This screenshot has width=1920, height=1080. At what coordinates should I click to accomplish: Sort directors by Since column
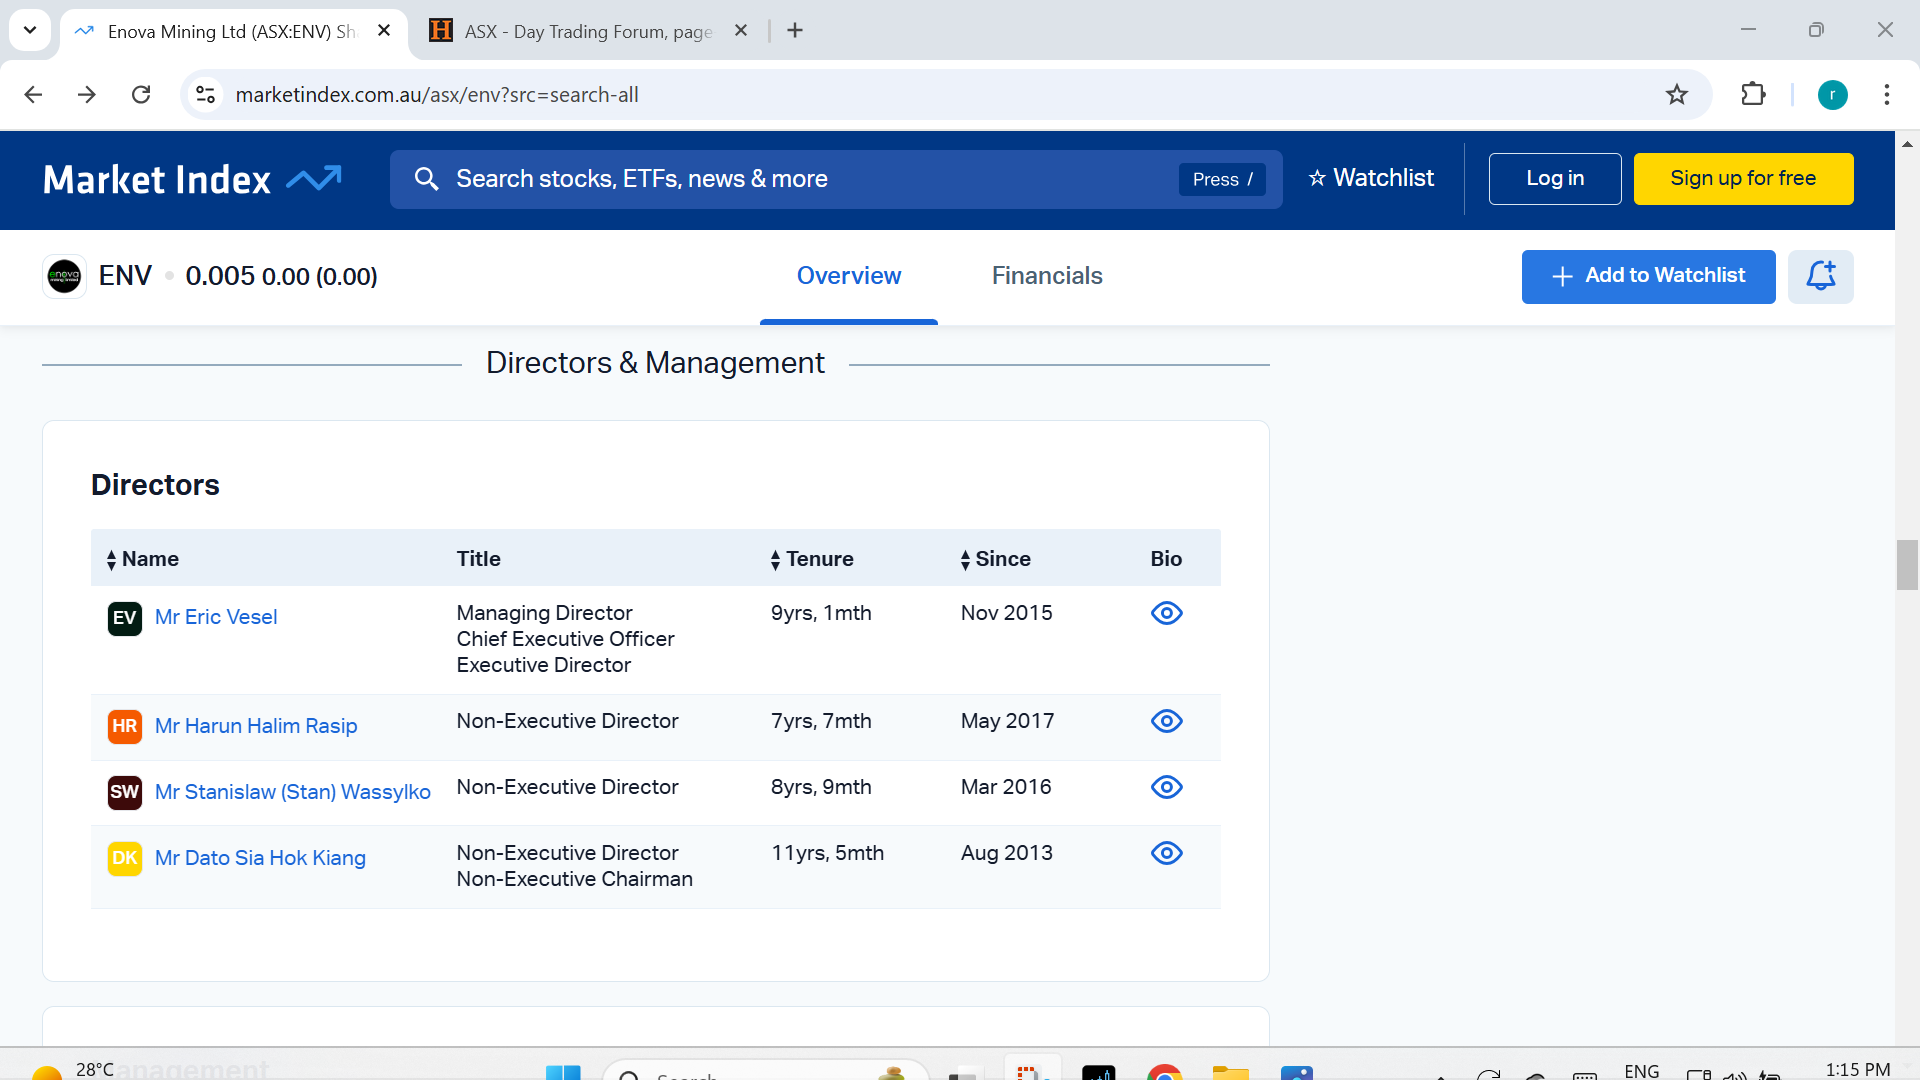point(995,559)
